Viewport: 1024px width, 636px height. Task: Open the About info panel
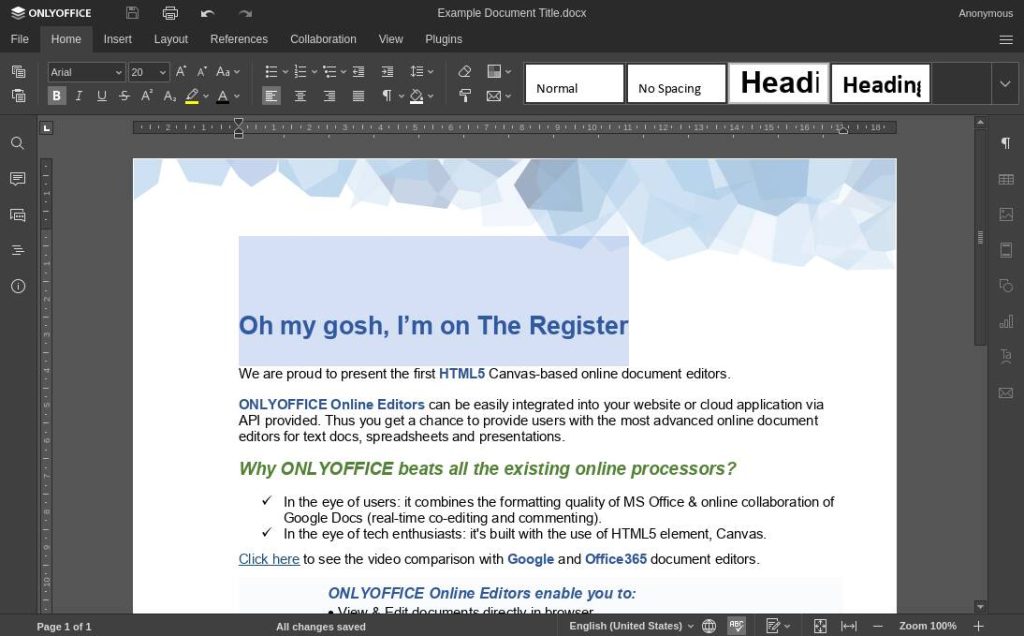[18, 286]
